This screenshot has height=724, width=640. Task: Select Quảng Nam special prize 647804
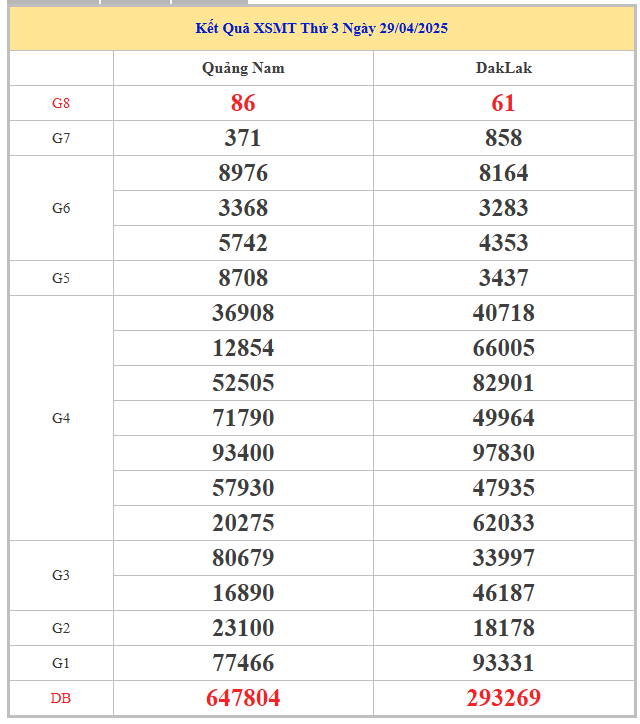(243, 698)
